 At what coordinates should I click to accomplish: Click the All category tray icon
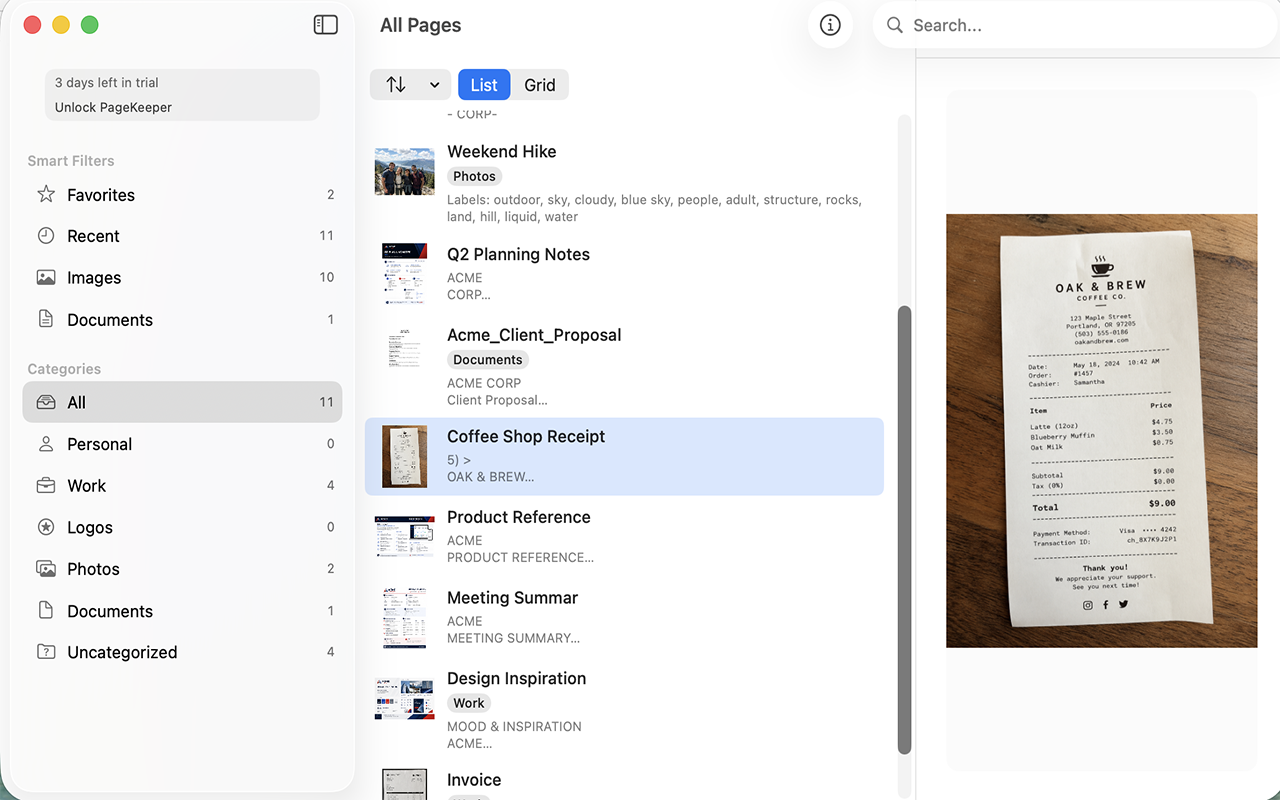(46, 402)
